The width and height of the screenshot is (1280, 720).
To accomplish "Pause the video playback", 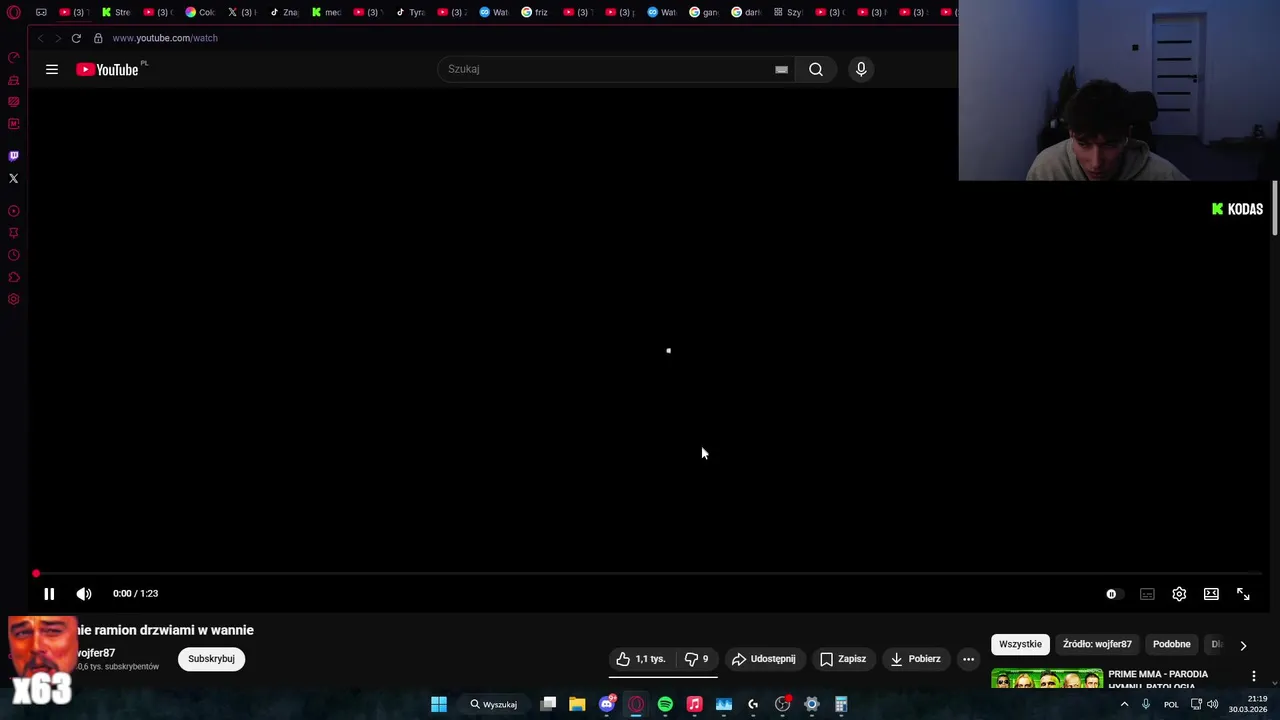I will [x=48, y=594].
